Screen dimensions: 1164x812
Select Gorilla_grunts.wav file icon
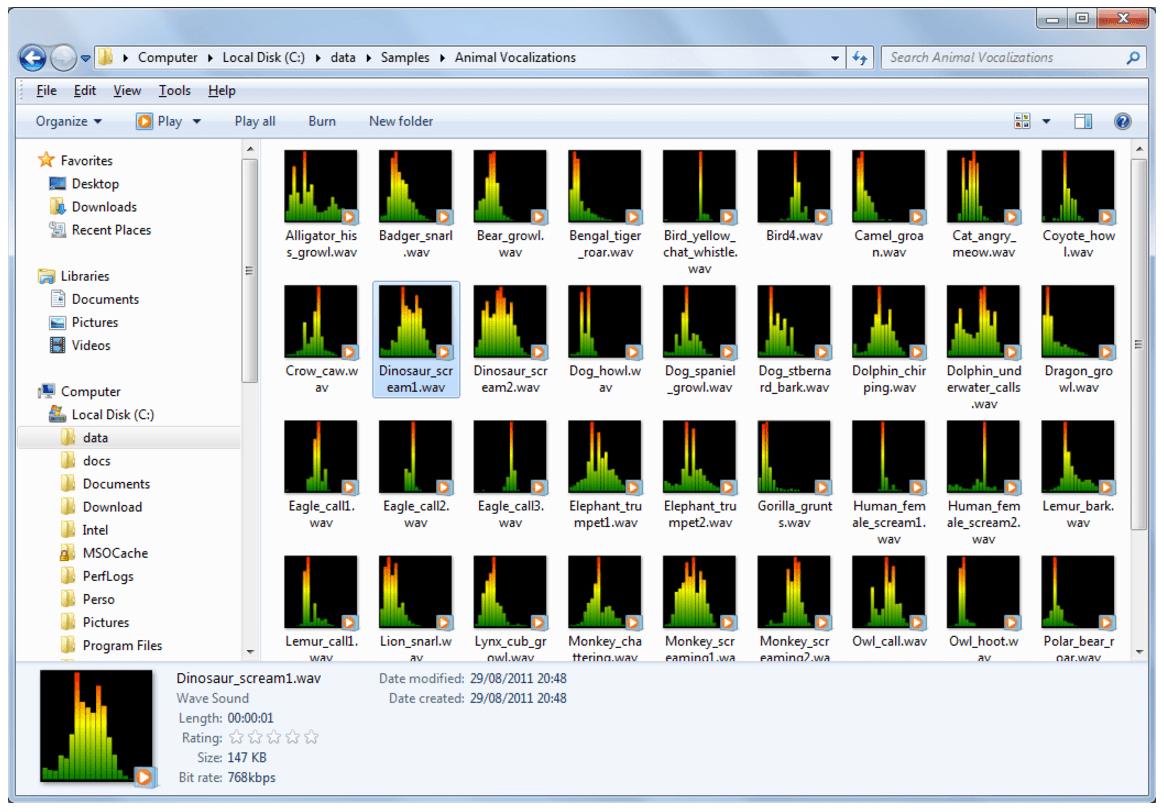coord(794,457)
